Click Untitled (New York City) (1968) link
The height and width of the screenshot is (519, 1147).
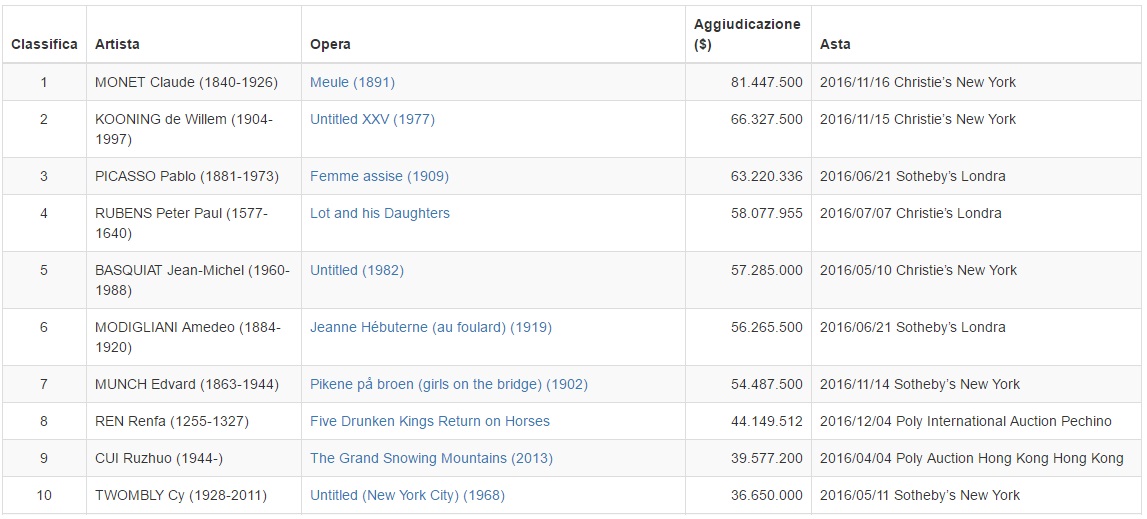click(x=407, y=495)
